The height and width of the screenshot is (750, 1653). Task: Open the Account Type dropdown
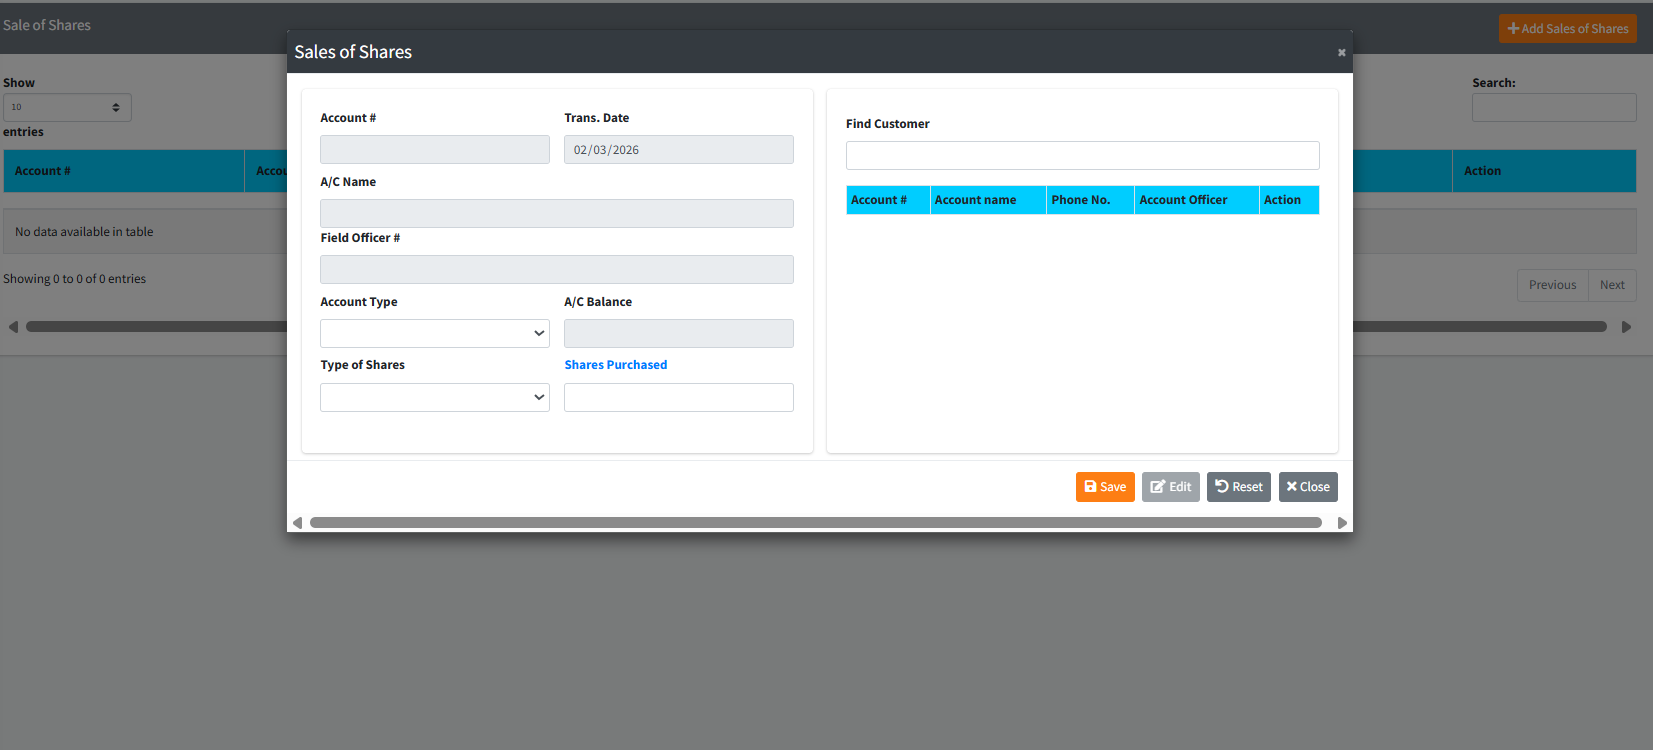pyautogui.click(x=434, y=333)
